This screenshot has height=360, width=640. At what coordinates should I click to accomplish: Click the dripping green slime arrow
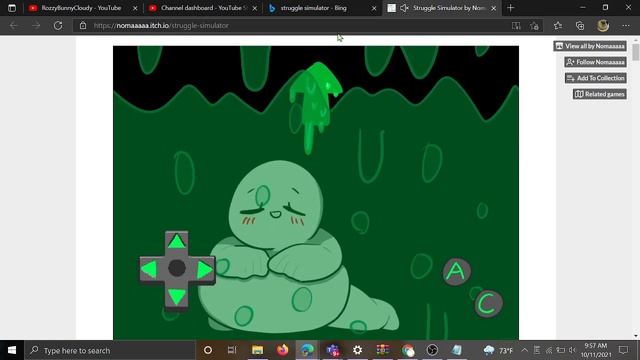coord(315,107)
